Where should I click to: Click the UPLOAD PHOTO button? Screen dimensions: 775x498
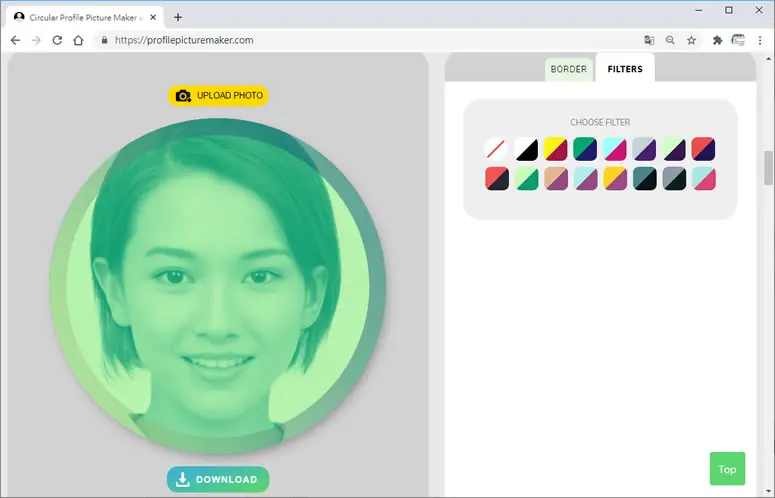tap(218, 95)
